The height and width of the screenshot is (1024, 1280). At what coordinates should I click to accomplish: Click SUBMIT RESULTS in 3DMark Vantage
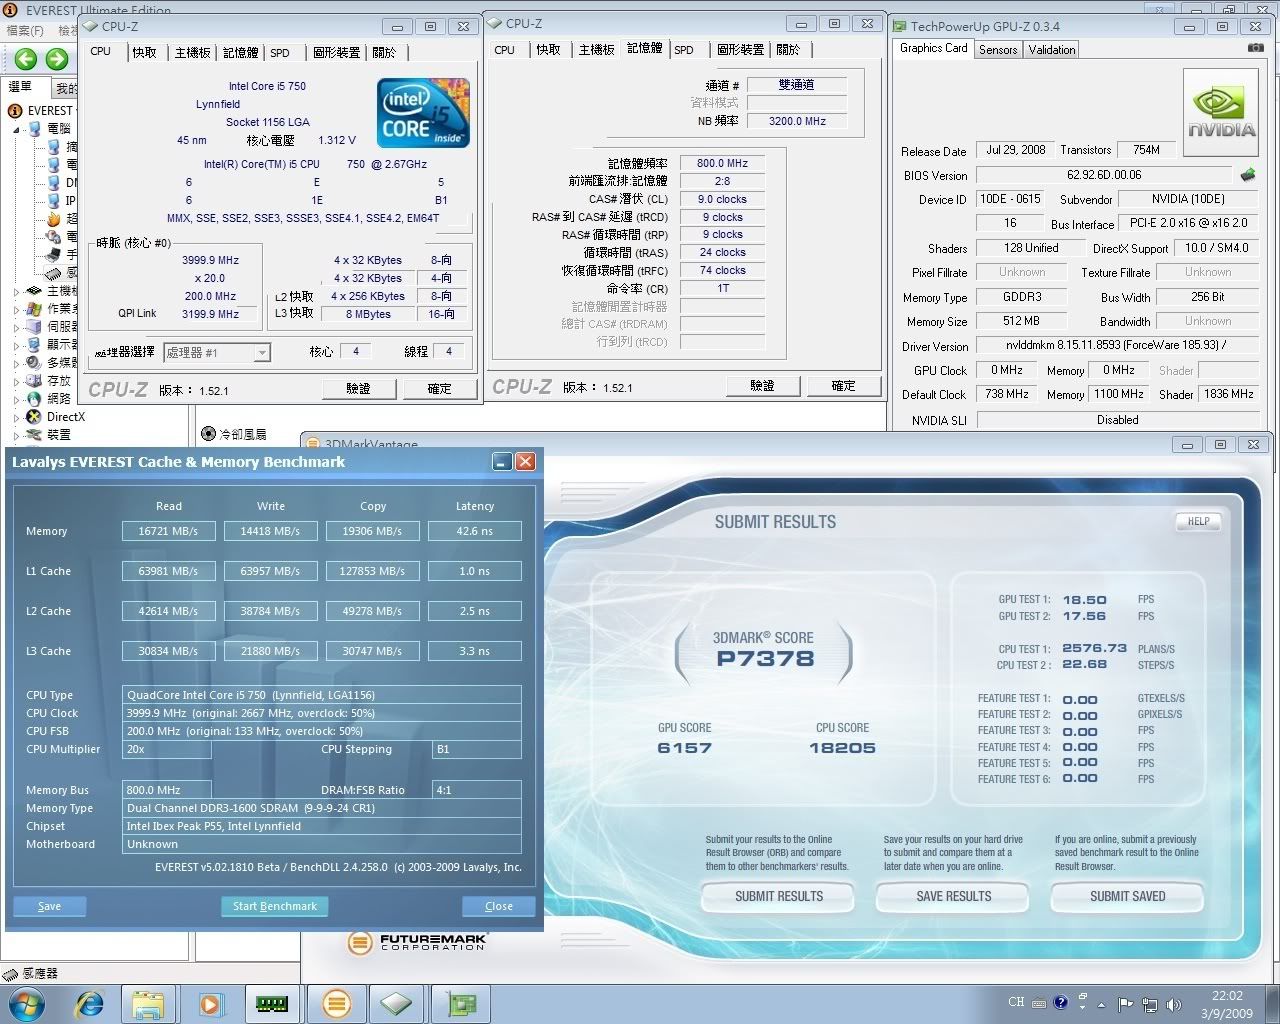[x=778, y=896]
